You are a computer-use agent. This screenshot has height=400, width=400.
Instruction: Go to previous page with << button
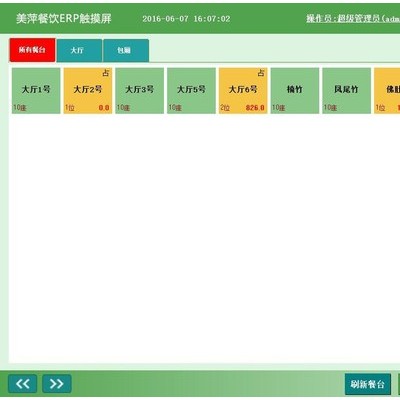(x=23, y=384)
